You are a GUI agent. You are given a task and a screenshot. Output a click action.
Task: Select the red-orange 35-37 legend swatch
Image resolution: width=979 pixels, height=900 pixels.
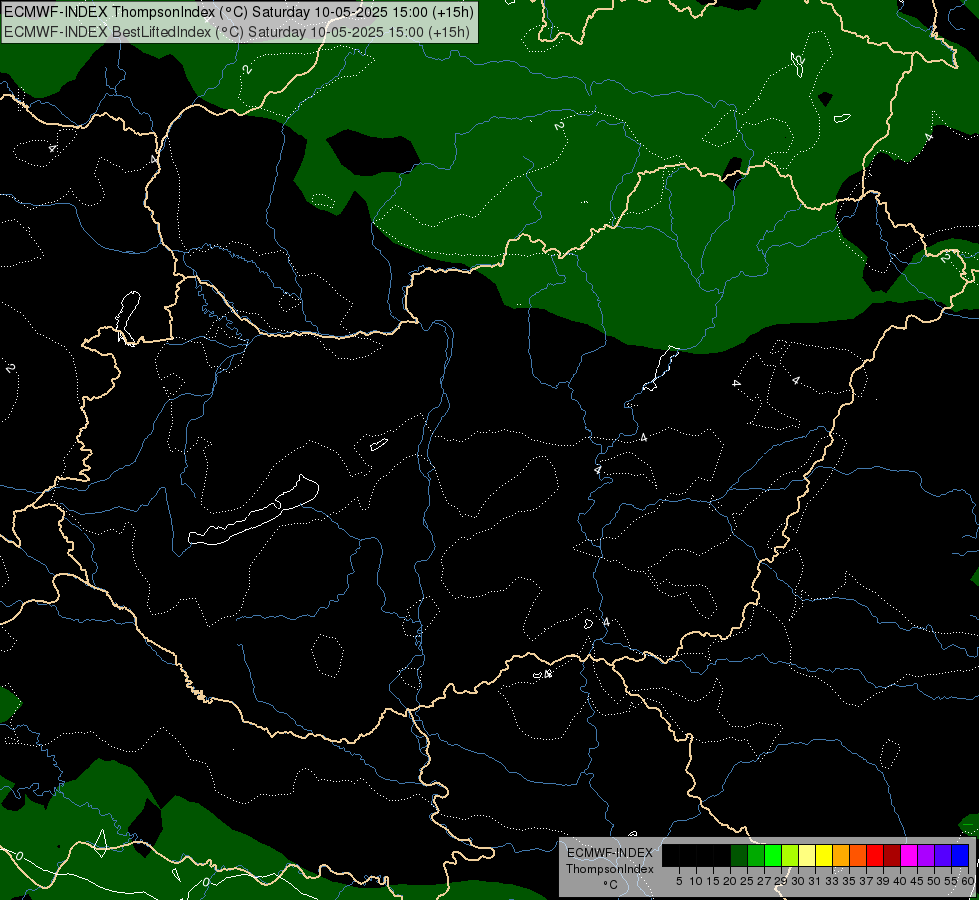(858, 855)
